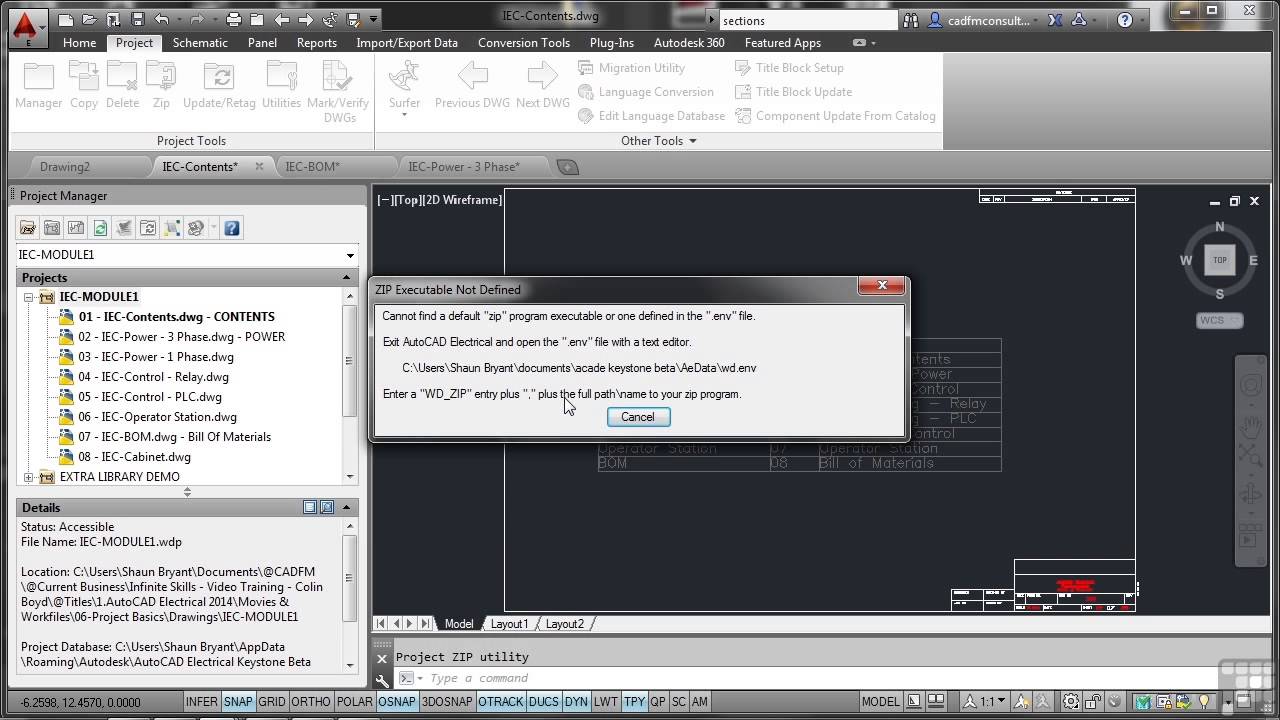Image resolution: width=1280 pixels, height=720 pixels.
Task: Toggle OTRACK in status bar
Action: pos(501,701)
